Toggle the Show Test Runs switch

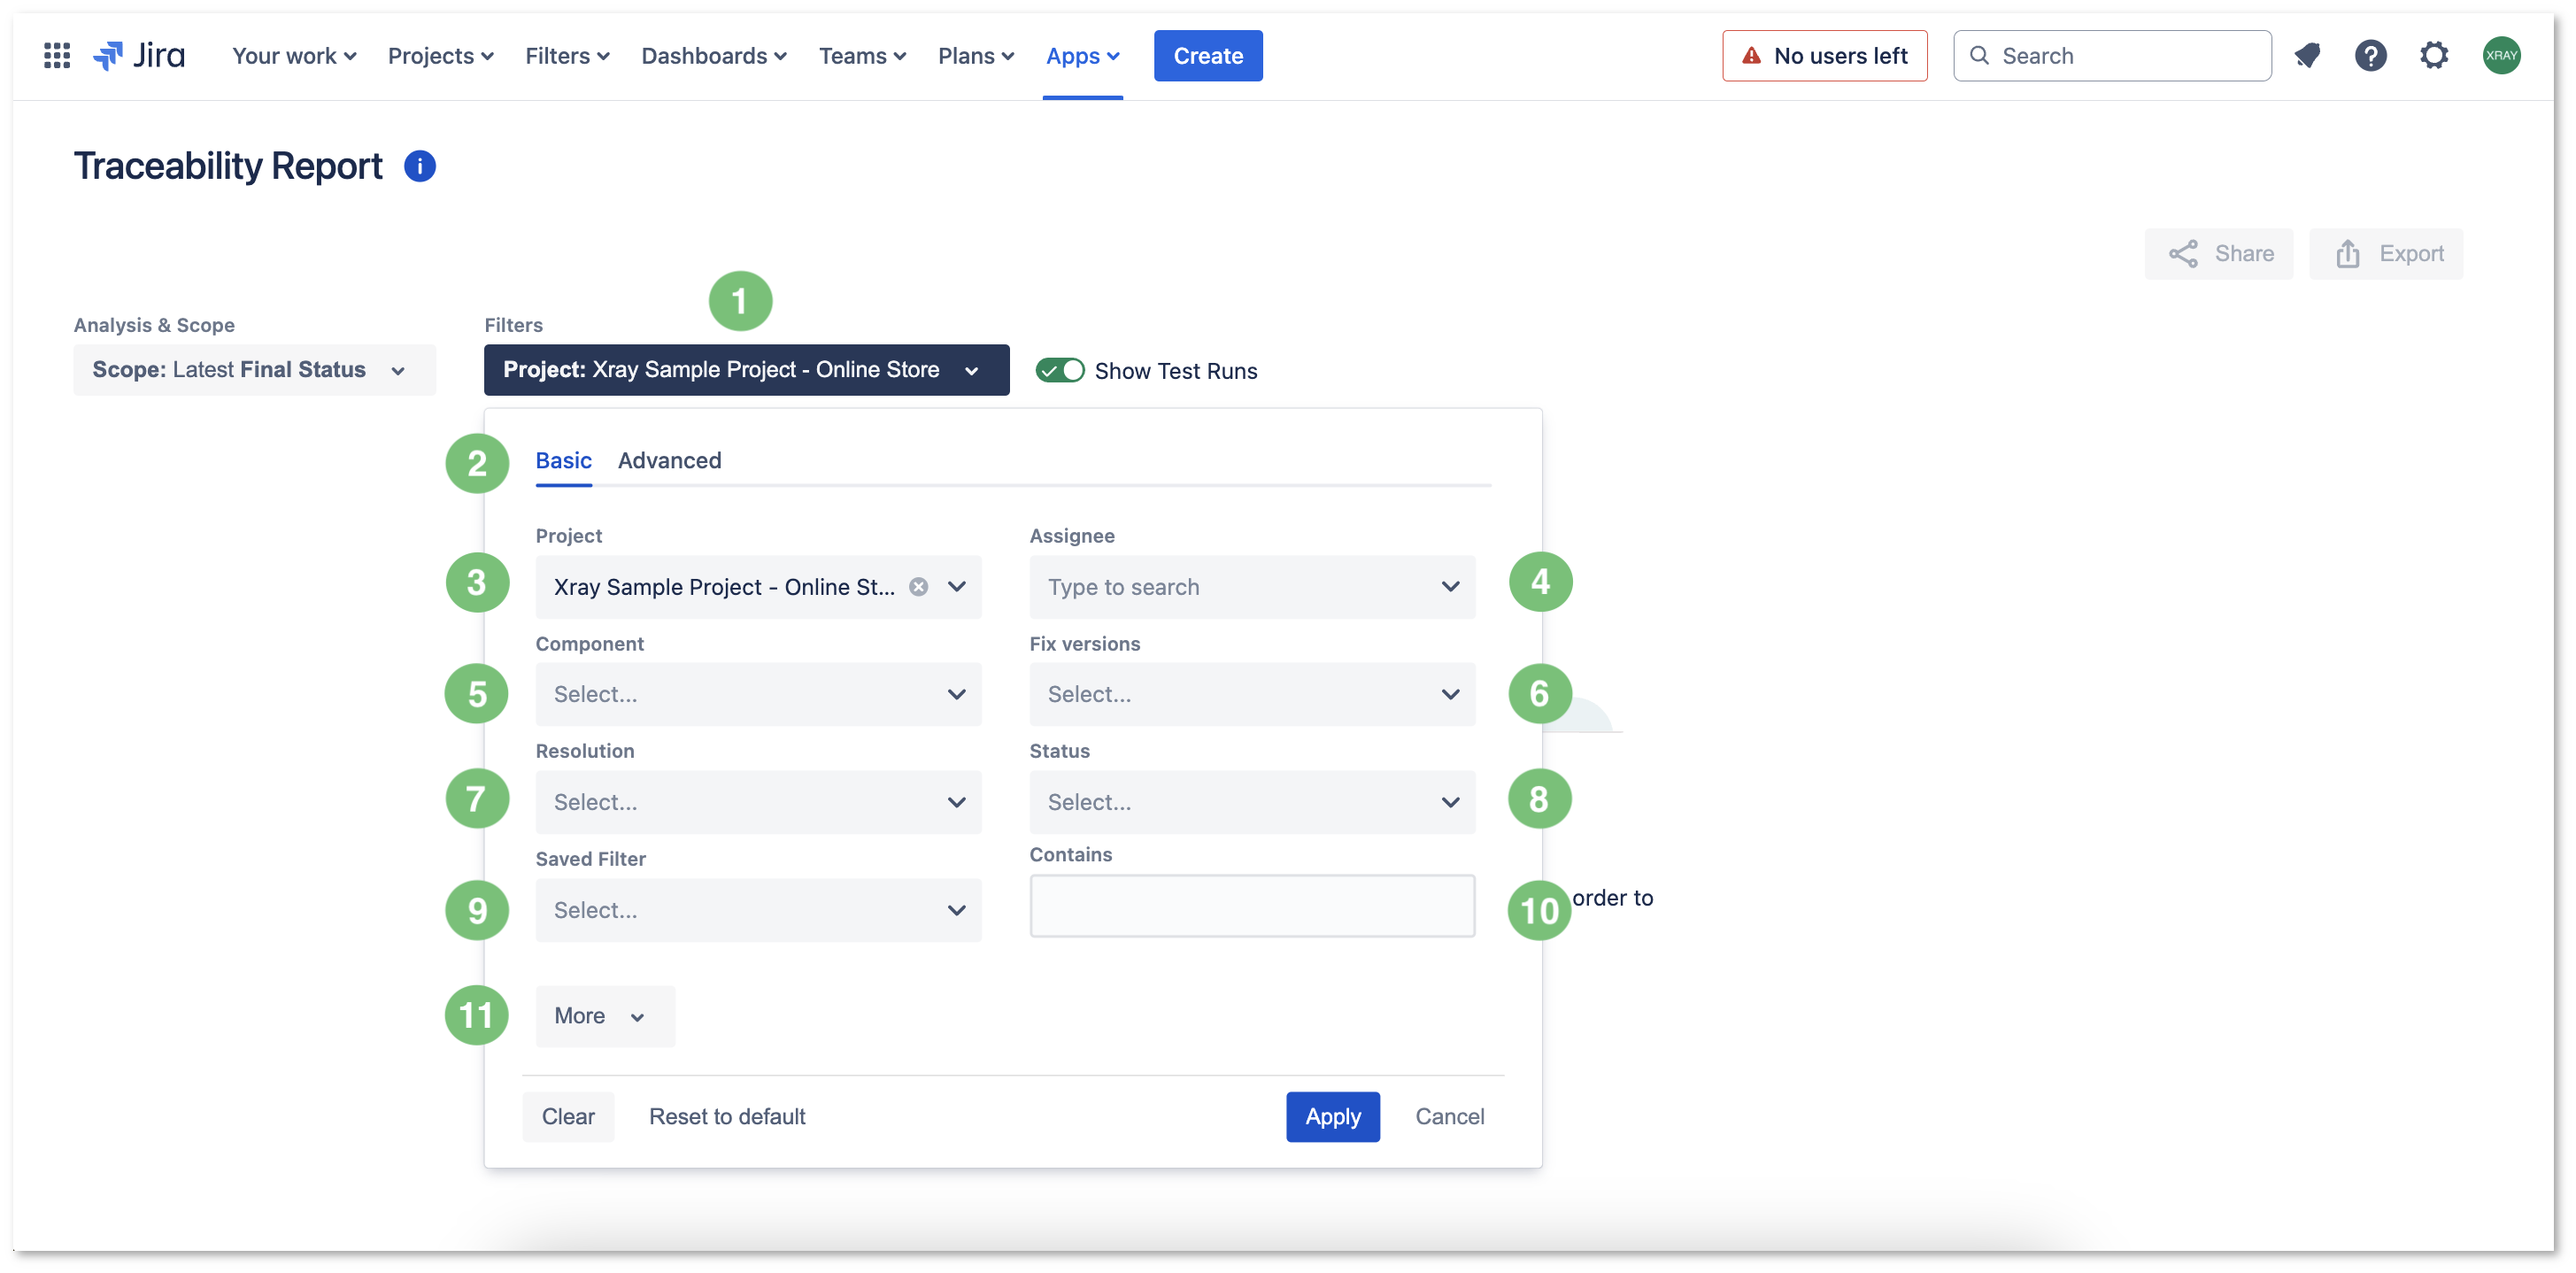tap(1059, 371)
